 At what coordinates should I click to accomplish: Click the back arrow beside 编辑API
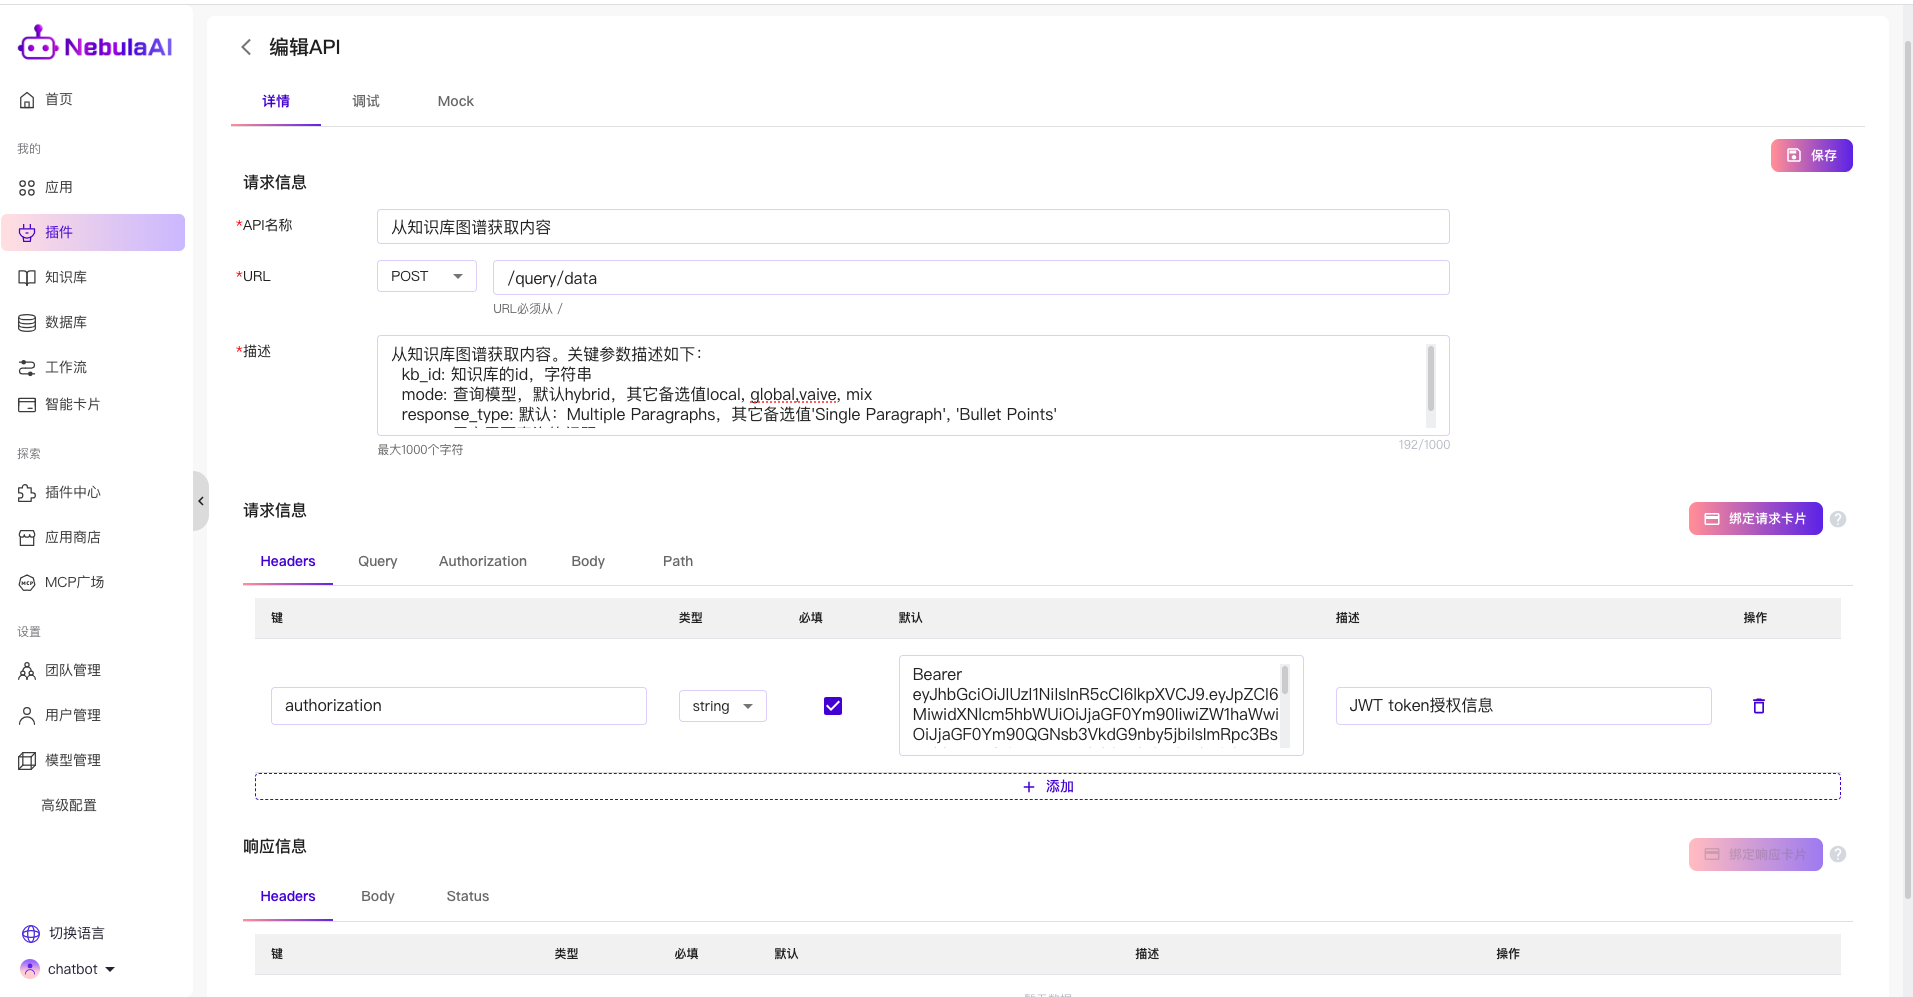point(246,47)
